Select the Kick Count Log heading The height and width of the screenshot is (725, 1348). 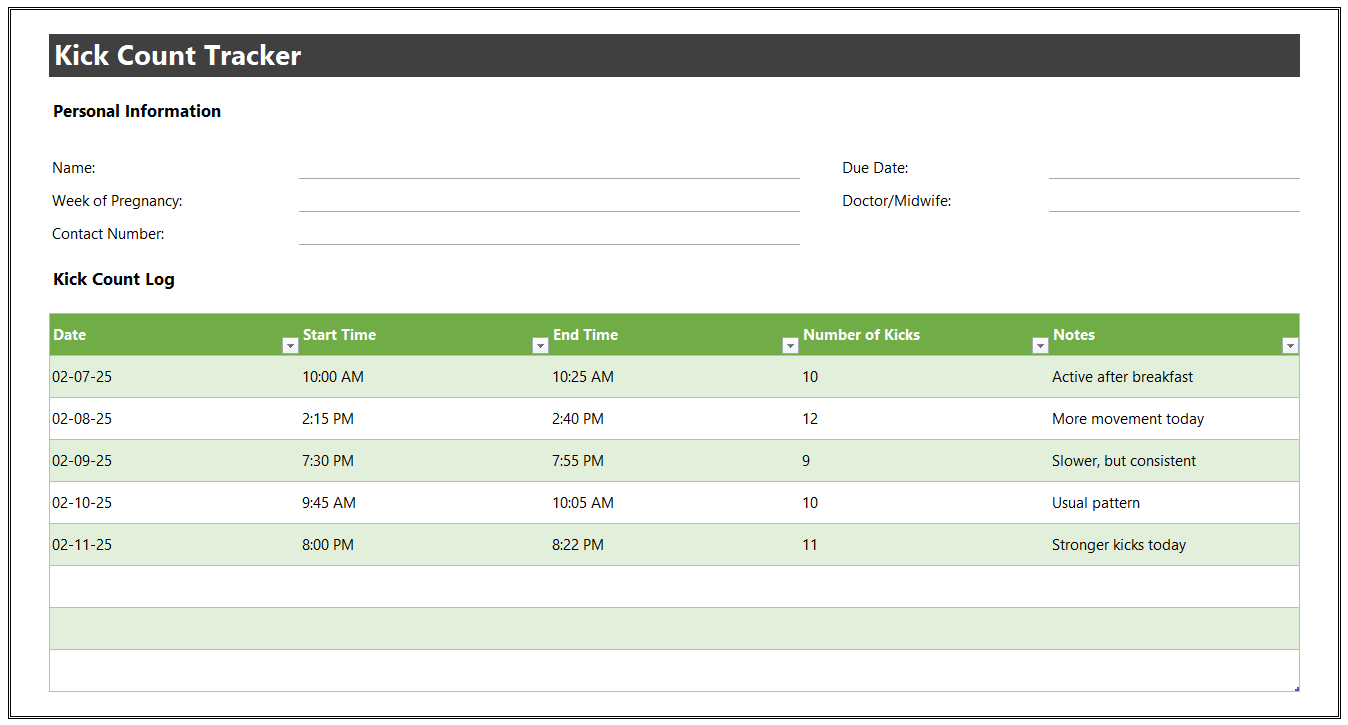click(x=114, y=279)
